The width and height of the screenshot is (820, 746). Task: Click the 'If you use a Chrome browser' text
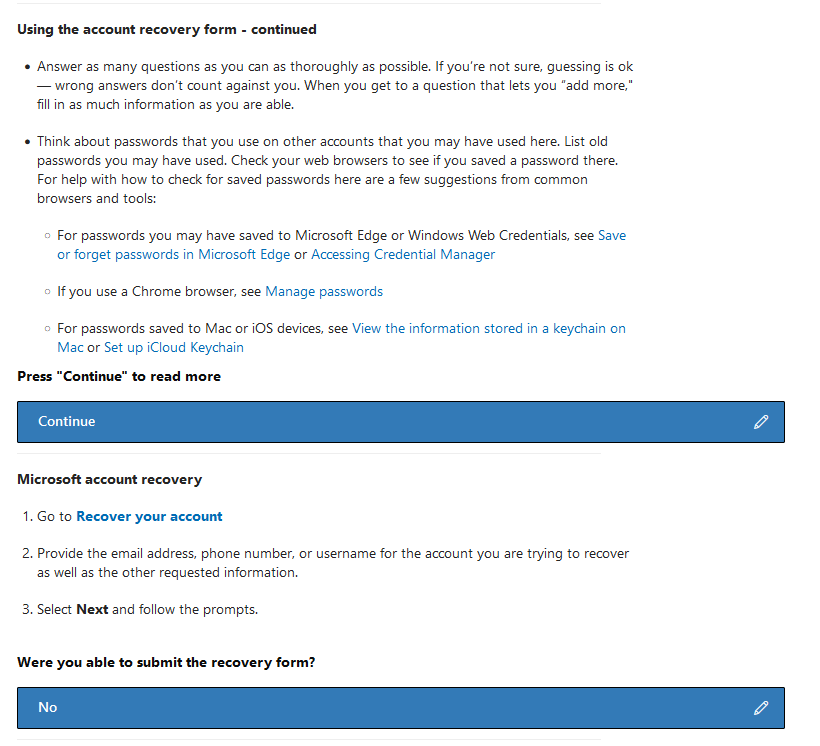159,292
